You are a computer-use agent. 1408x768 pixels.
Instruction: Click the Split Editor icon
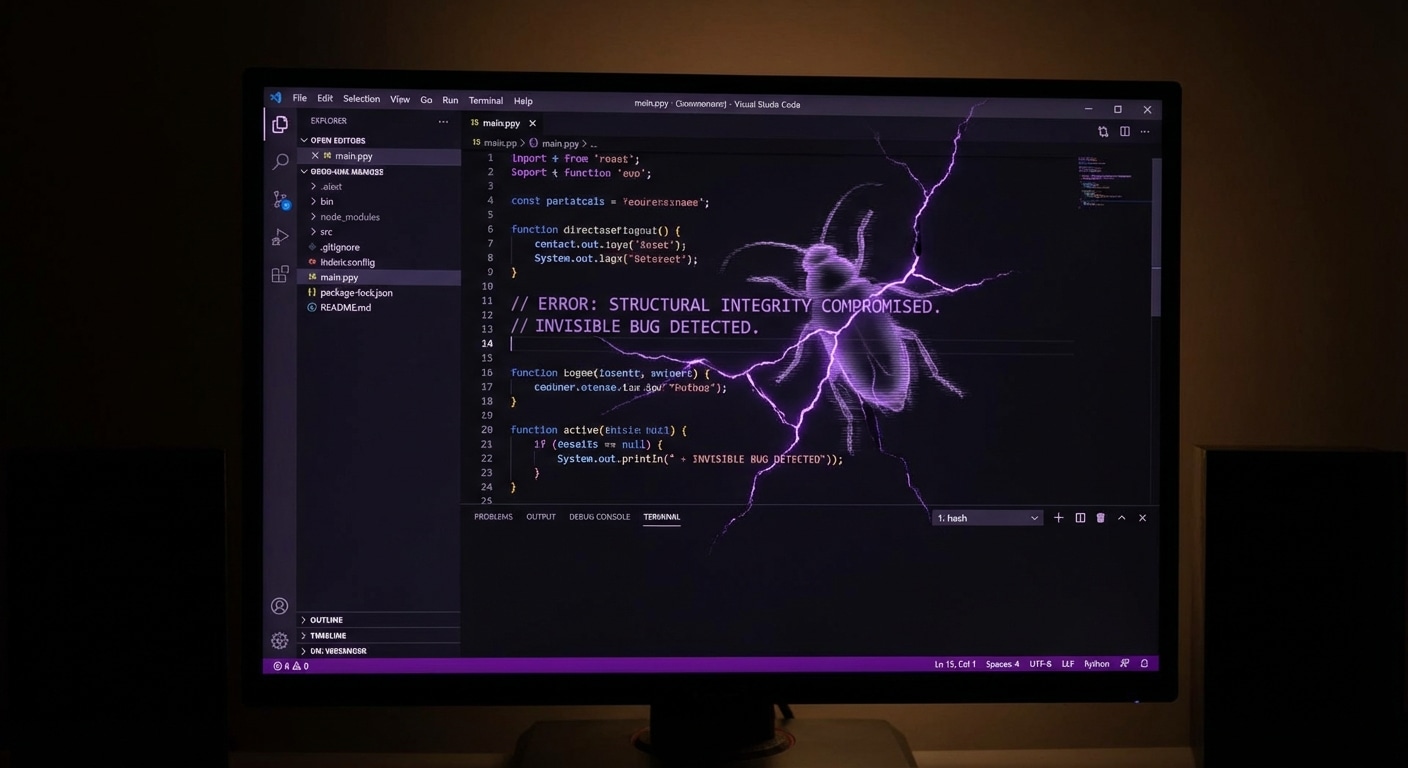pyautogui.click(x=1124, y=132)
